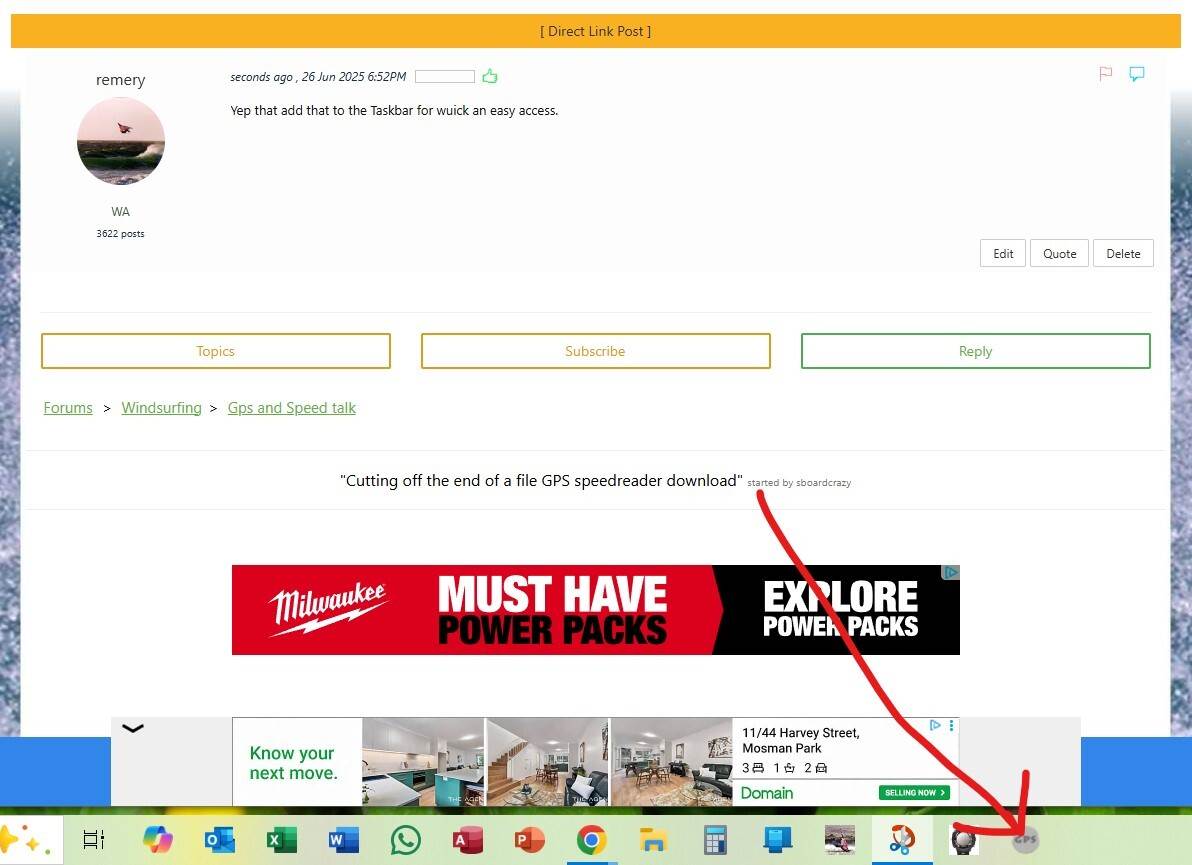Viewport: 1192px width, 865px height.
Task: Open the Direct Link Post banner
Action: coord(595,31)
